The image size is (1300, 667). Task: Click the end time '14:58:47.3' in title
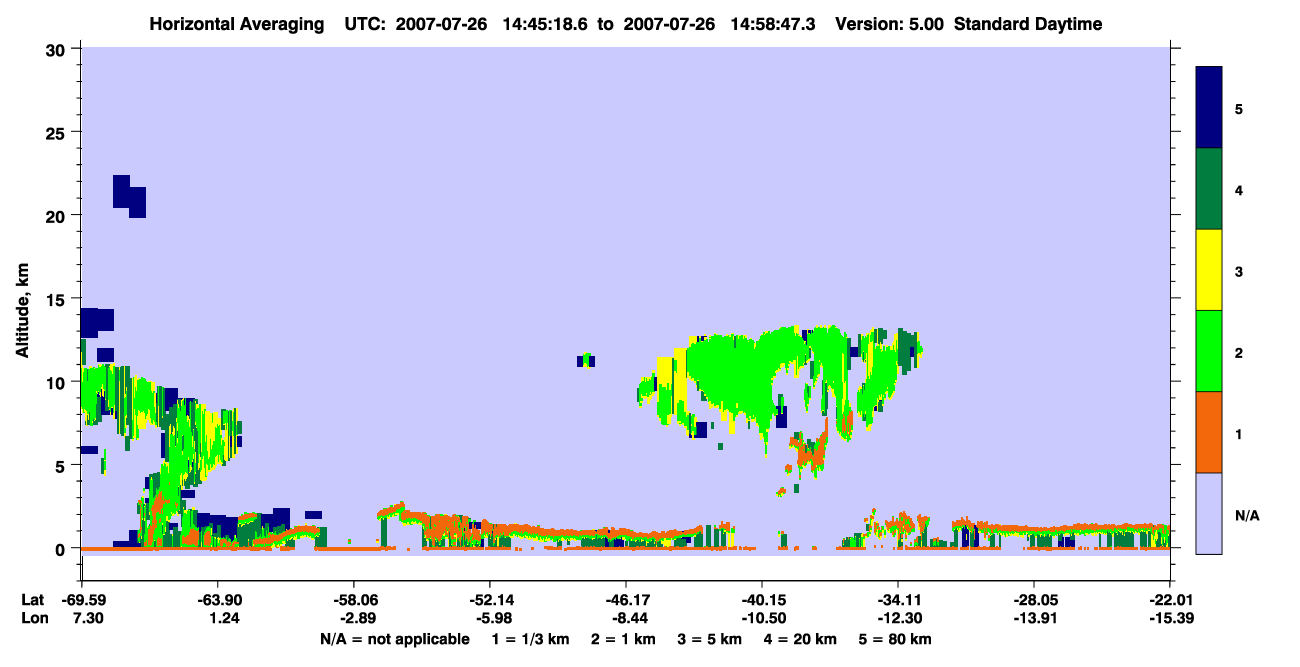(774, 24)
